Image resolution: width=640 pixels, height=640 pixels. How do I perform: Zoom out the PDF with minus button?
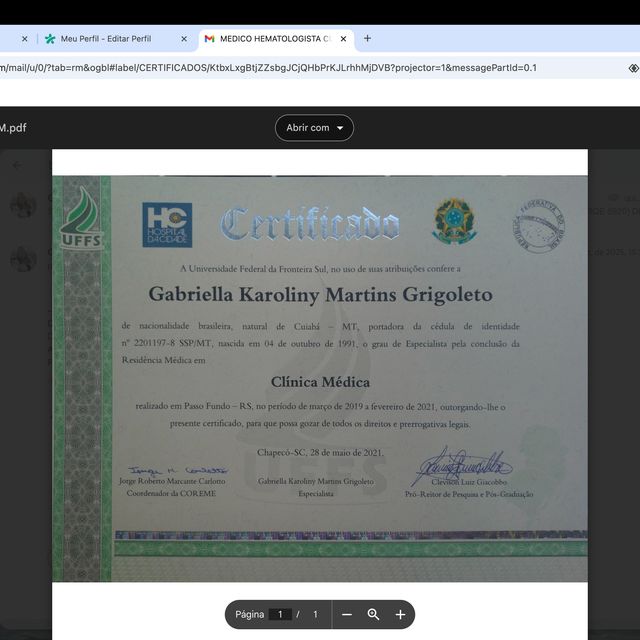pos(347,614)
